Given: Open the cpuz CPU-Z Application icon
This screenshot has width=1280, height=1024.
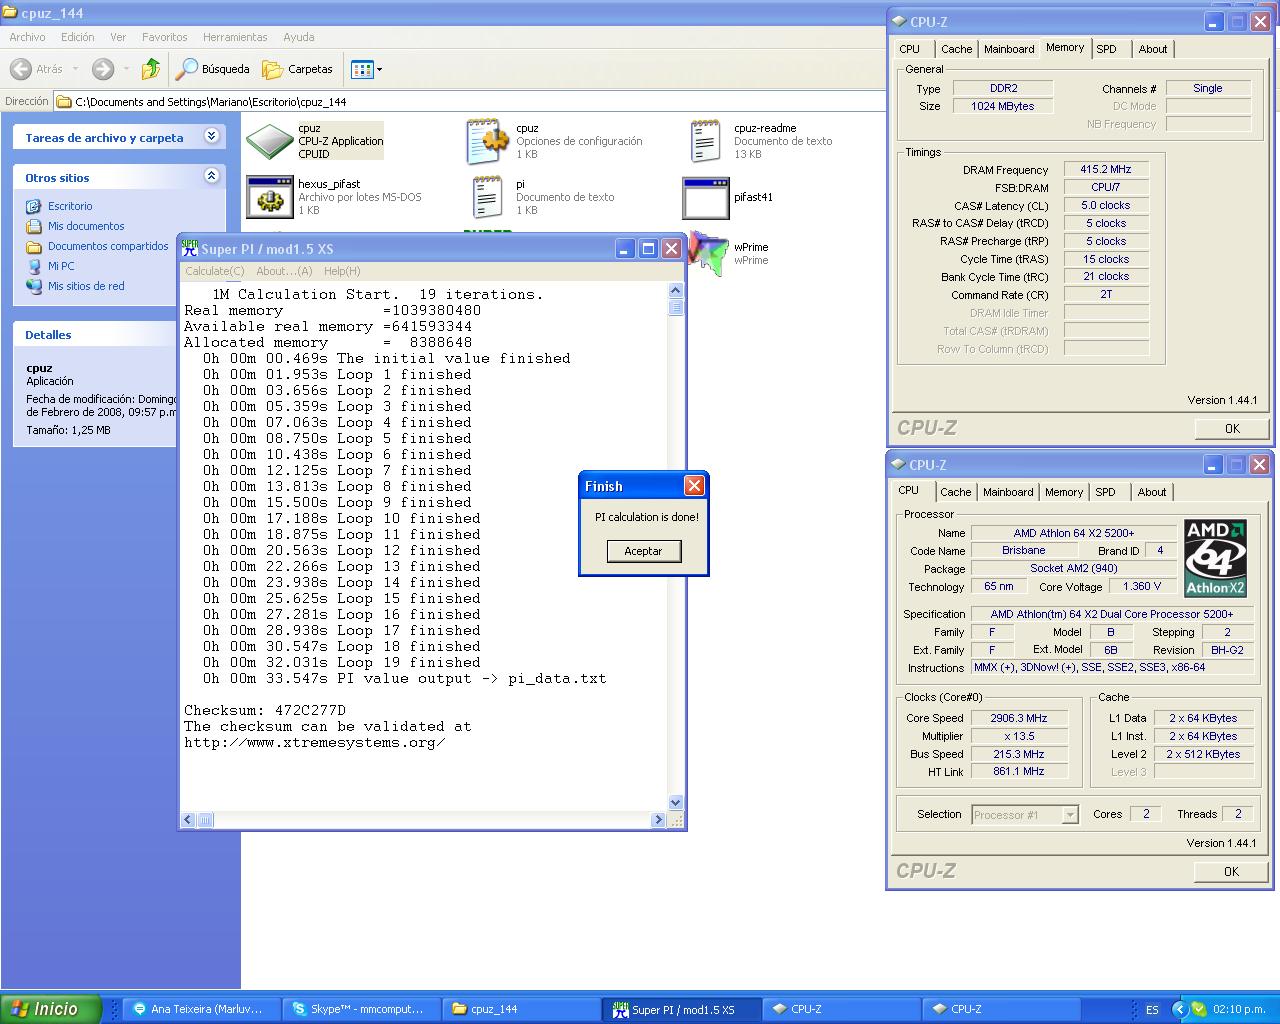Looking at the screenshot, I should [x=269, y=141].
